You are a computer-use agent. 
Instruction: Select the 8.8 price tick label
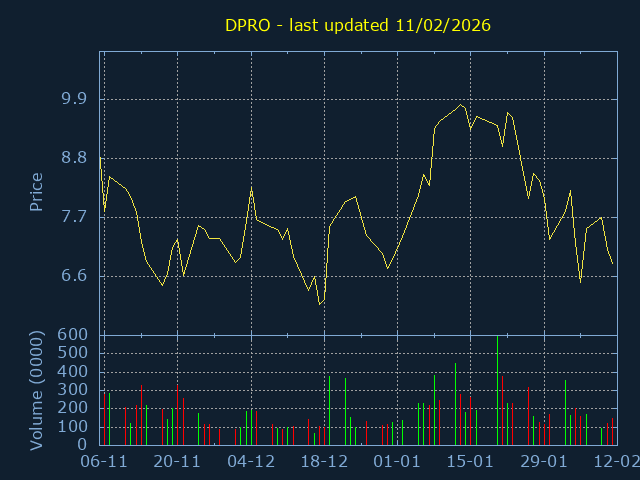74,158
